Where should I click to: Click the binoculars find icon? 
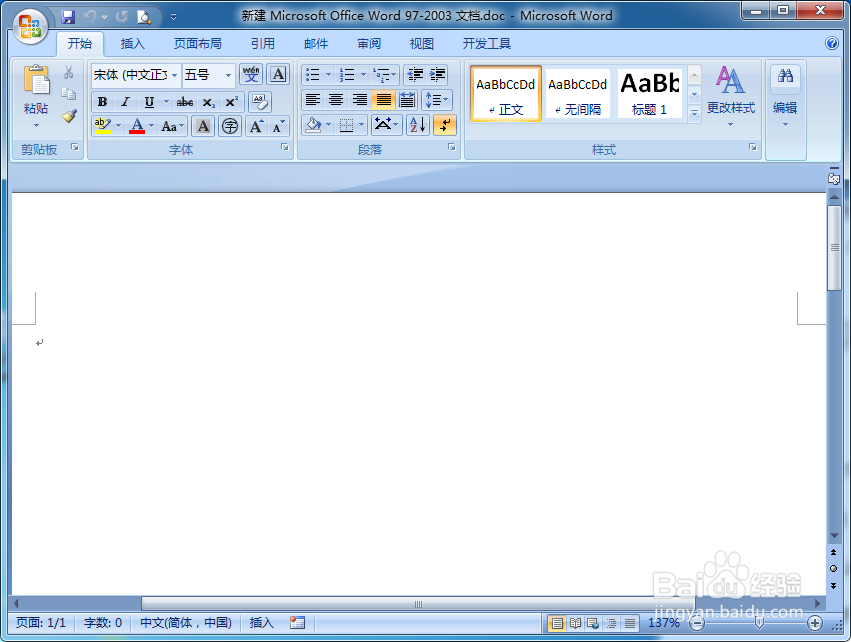pos(785,75)
